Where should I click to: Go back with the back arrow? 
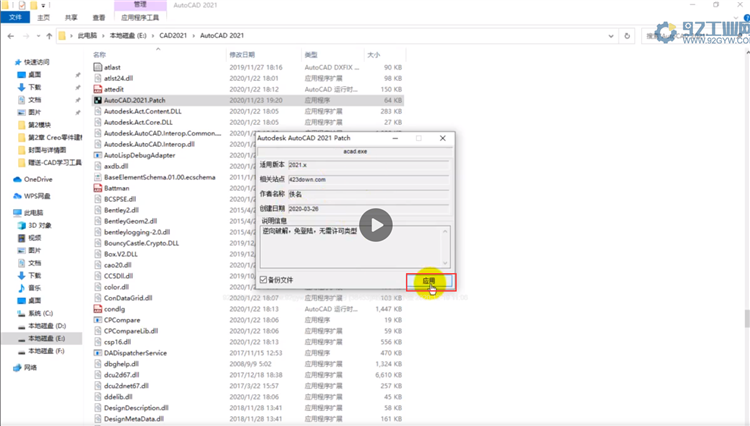[x=11, y=36]
